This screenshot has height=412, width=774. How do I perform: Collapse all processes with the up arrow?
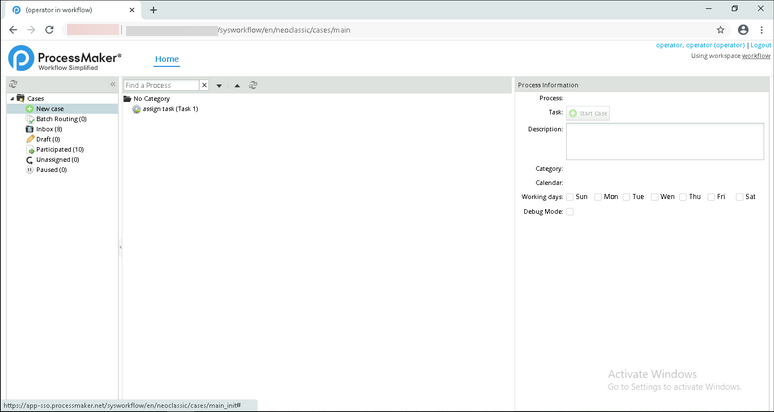[x=237, y=86]
